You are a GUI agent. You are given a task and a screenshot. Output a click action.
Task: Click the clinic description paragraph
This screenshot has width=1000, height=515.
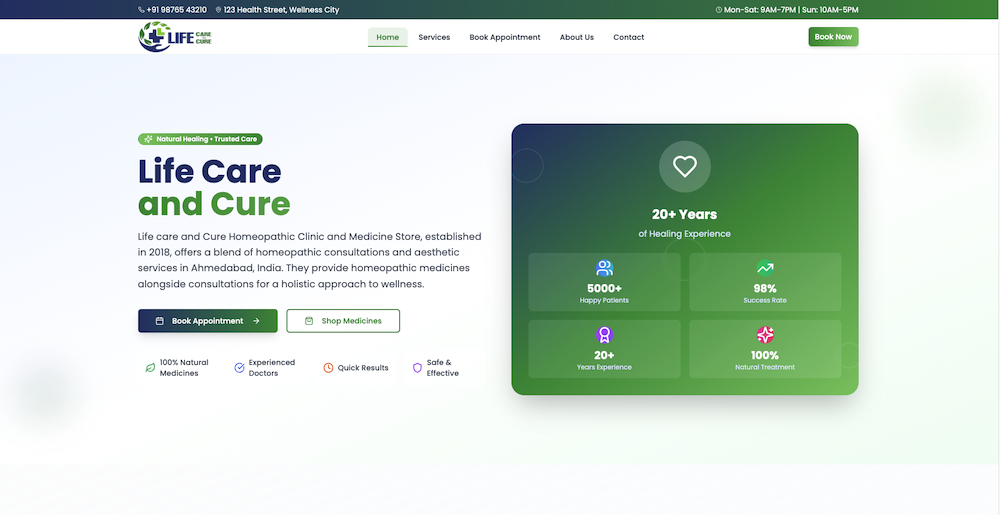[x=309, y=260]
